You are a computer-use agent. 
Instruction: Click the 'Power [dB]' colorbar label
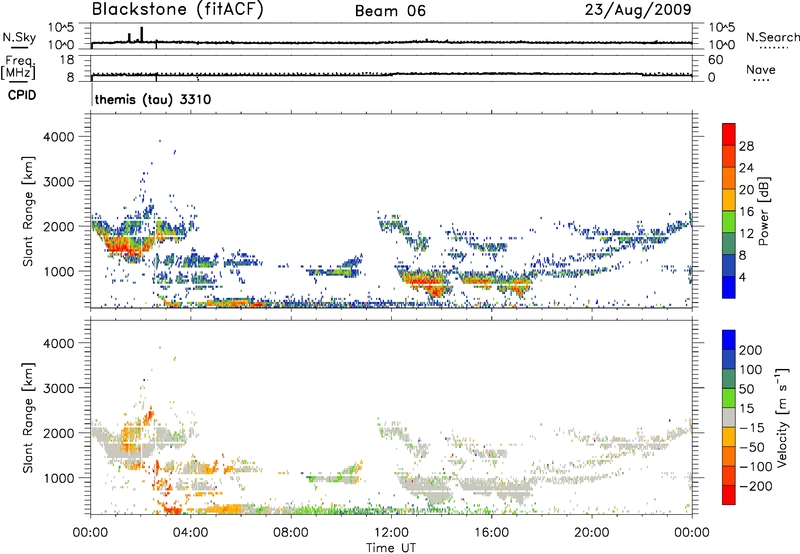pos(763,211)
